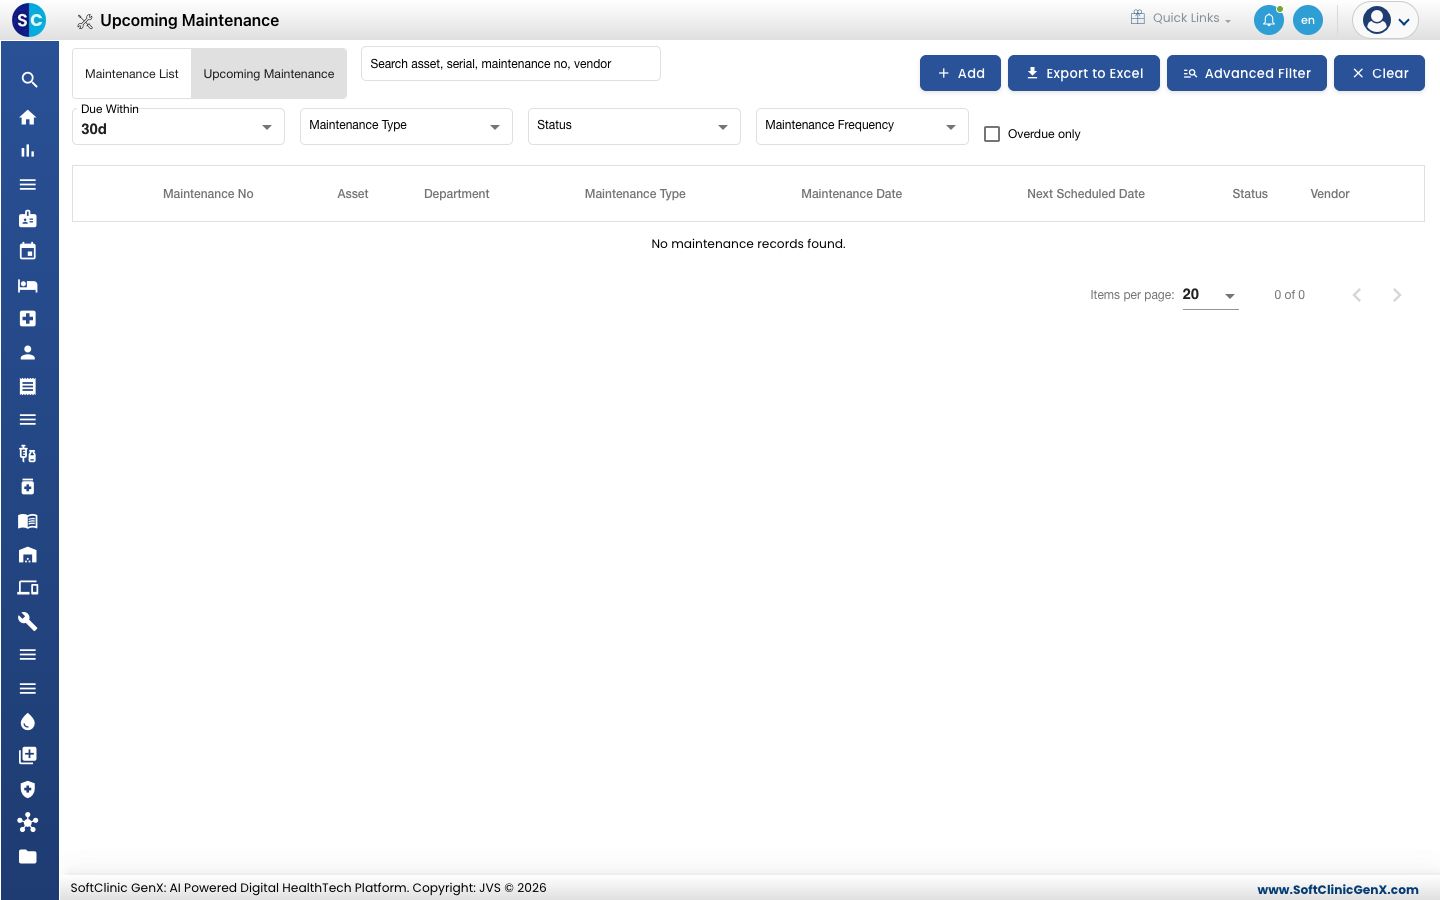Expand the Maintenance Type filter dropdown
Viewport: 1440px width, 900px height.
(406, 126)
